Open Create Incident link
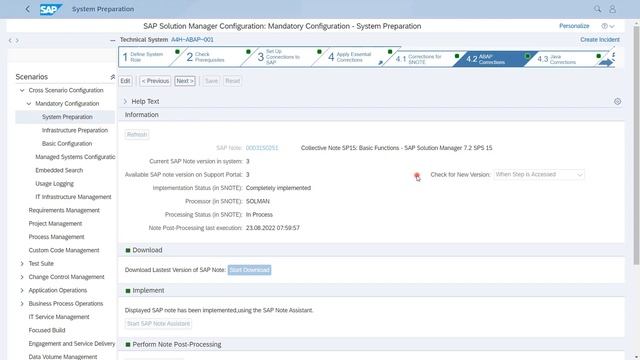Screen dimensions: 640x360 [600, 40]
